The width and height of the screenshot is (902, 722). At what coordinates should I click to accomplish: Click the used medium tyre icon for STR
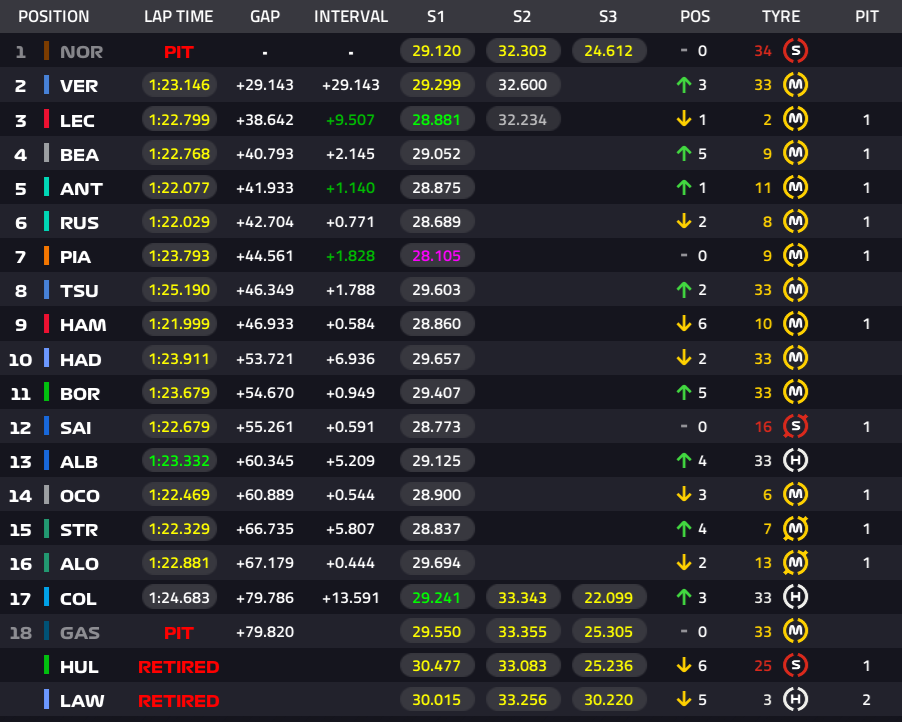click(x=796, y=528)
